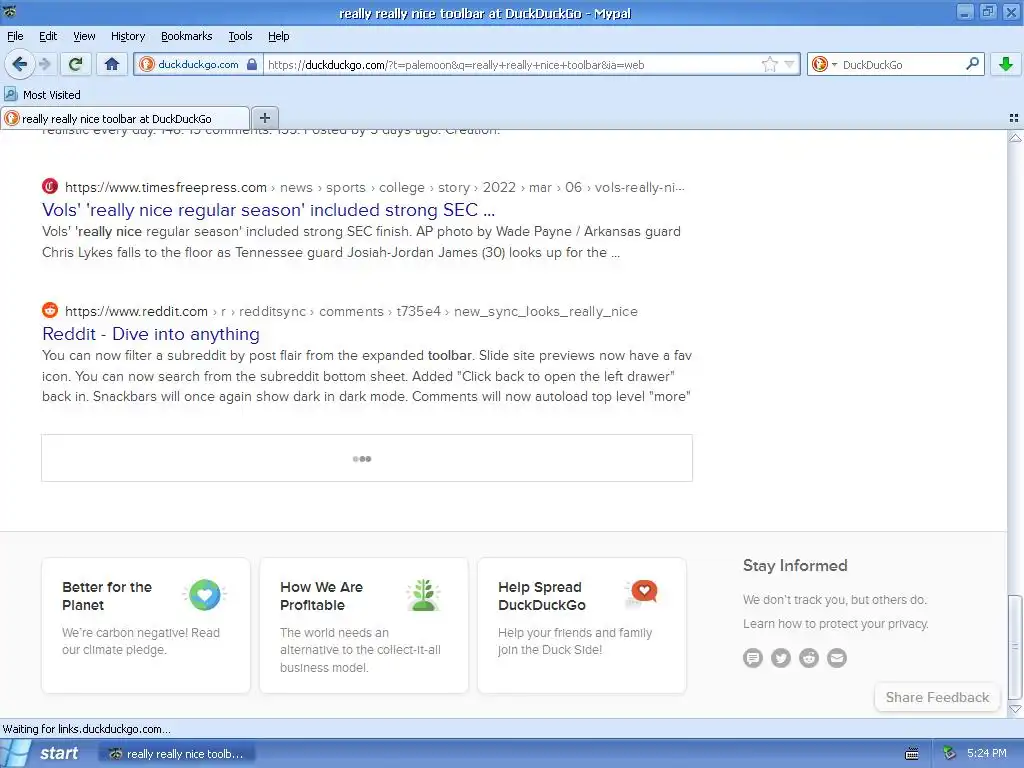Open the Vols' 'really nice regular season' result
The height and width of the screenshot is (768, 1024).
point(268,210)
